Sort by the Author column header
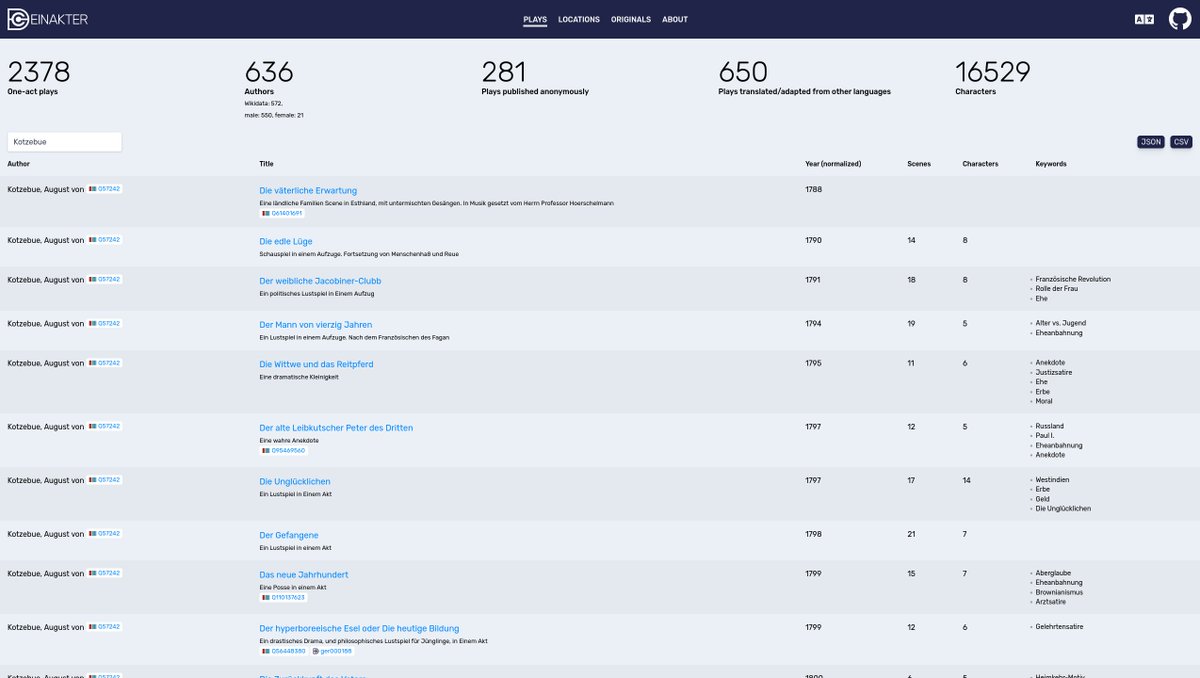 [20, 164]
